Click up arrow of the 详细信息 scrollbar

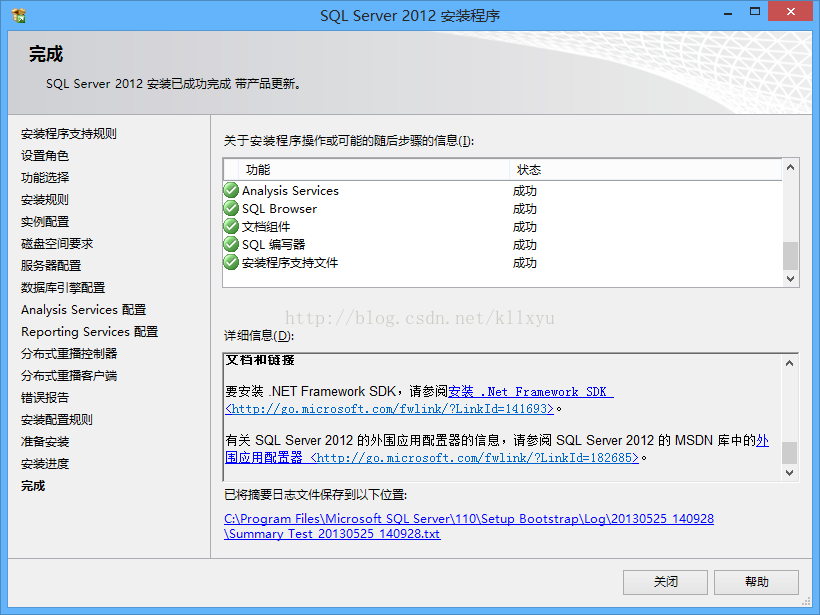[790, 363]
